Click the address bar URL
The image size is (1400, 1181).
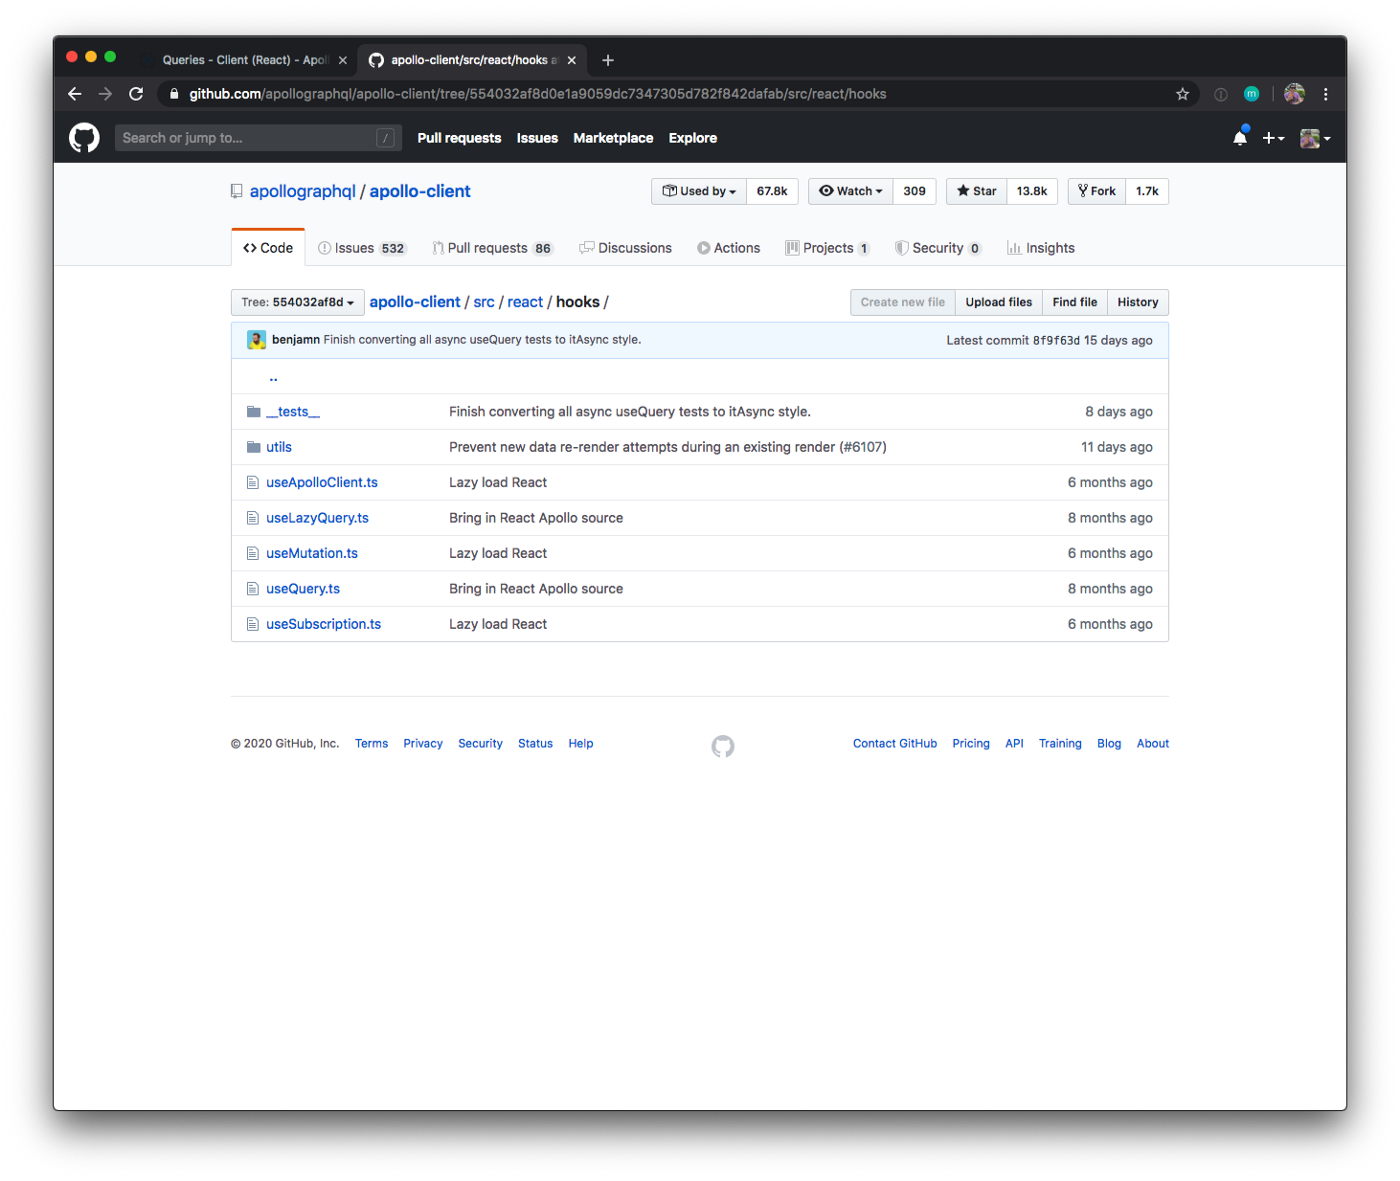click(x=538, y=94)
